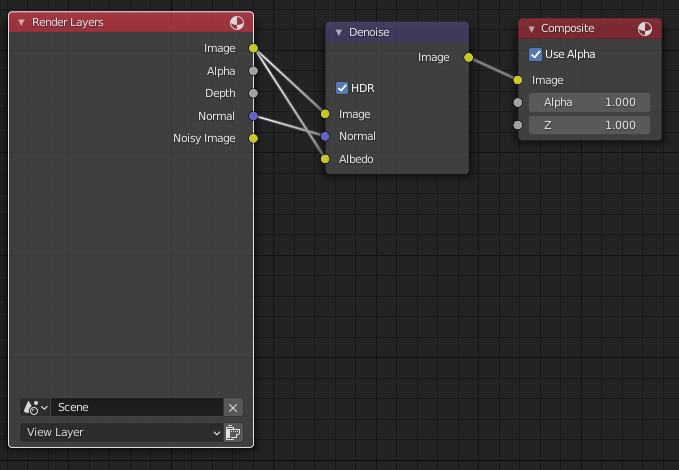Viewport: 679px width, 470px height.
Task: Click Composite Z input socket
Action: coord(518,125)
